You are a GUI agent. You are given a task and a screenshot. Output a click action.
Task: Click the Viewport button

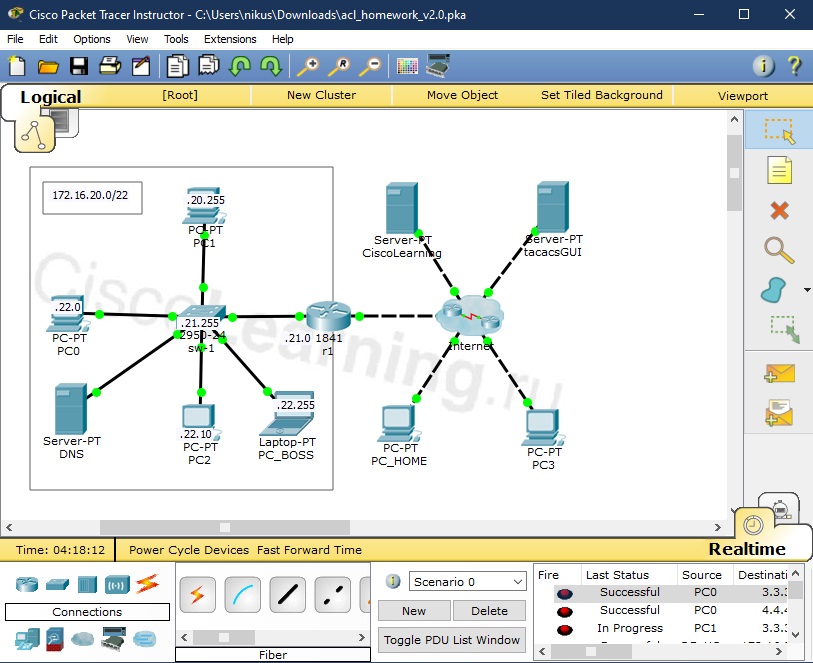point(742,95)
